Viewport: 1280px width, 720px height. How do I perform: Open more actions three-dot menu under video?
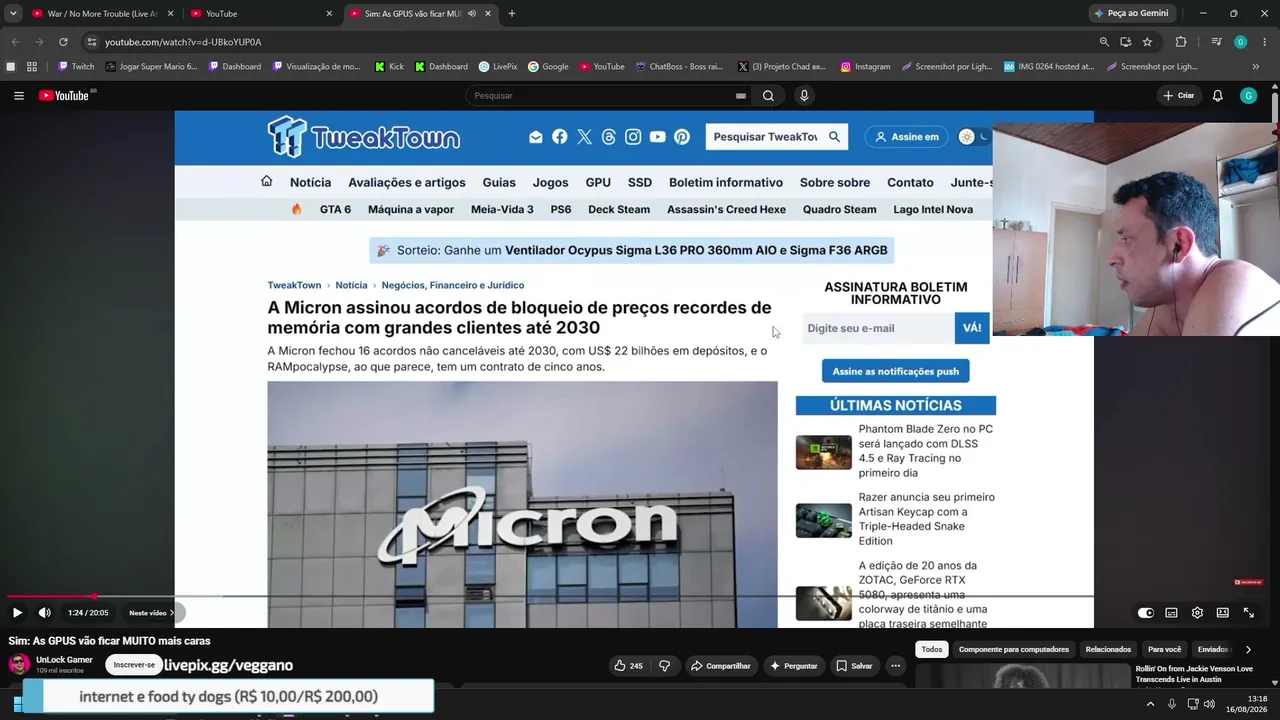click(896, 666)
